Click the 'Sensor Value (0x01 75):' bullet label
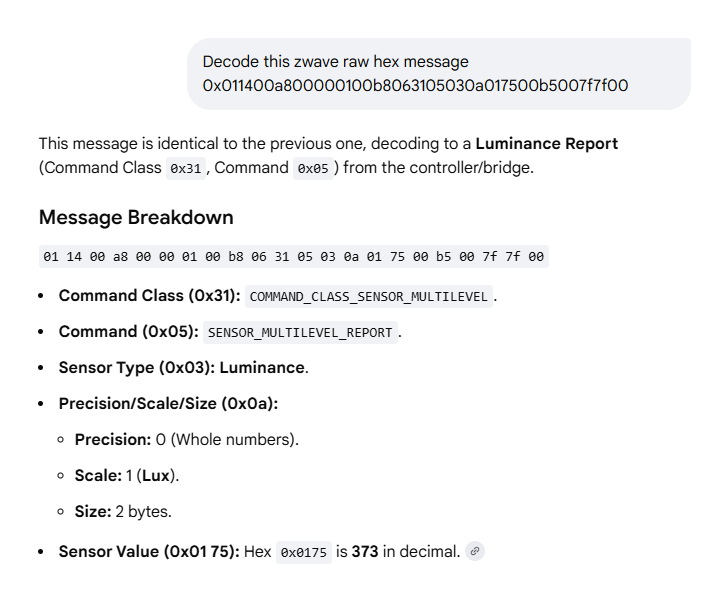This screenshot has width=712, height=592. [x=149, y=551]
